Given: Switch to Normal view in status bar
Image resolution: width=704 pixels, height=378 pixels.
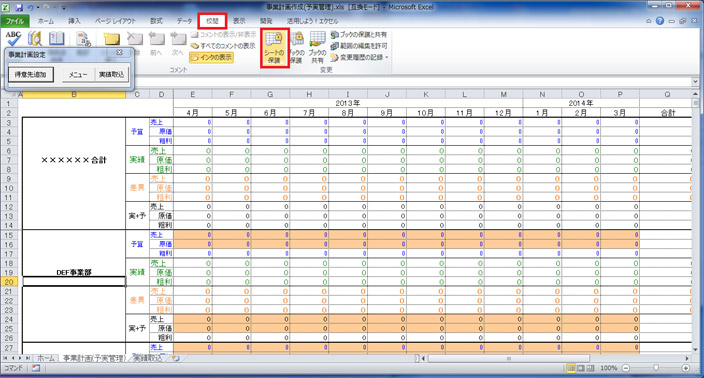Looking at the screenshot, I should coord(571,368).
